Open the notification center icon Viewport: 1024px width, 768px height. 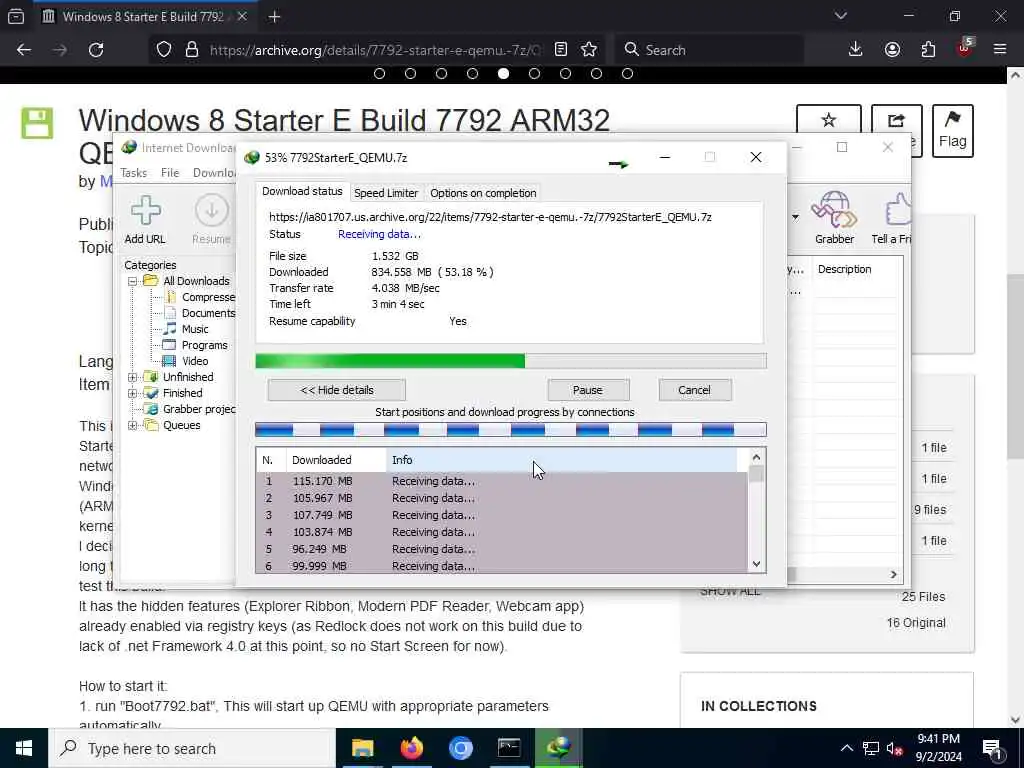[x=993, y=748]
